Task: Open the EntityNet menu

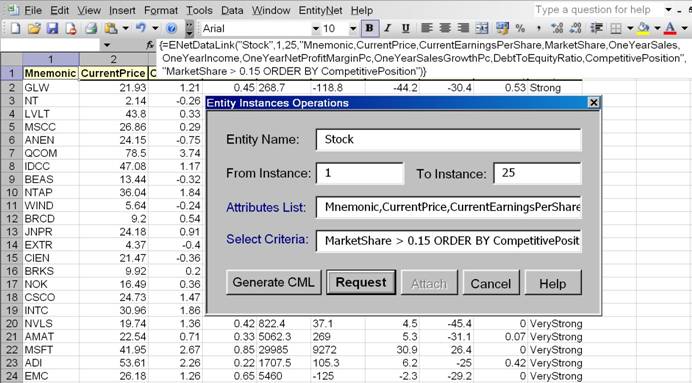Action: coord(320,10)
